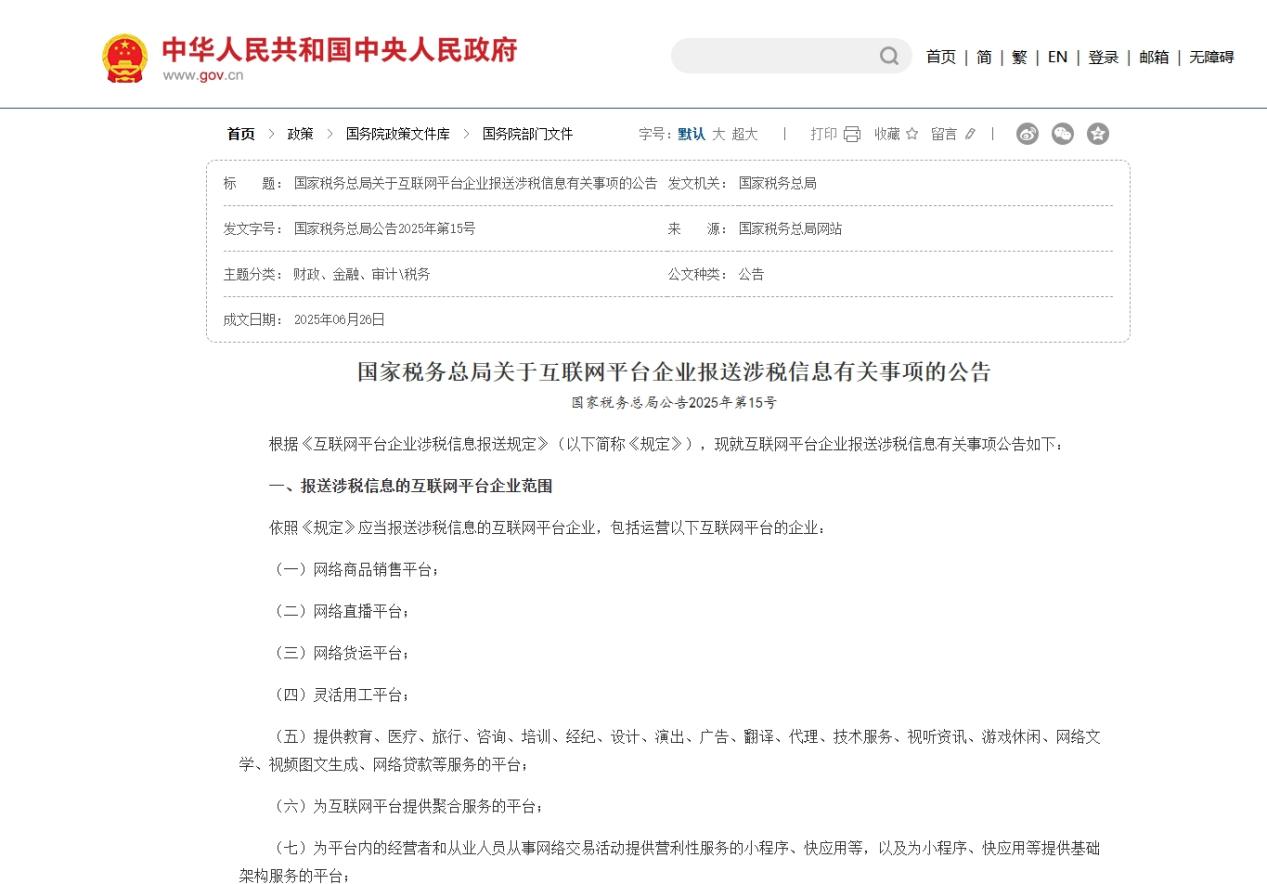Viewport: 1267px width, 884px height.
Task: Toggle to traditional Chinese (繁)
Action: pyautogui.click(x=1017, y=58)
